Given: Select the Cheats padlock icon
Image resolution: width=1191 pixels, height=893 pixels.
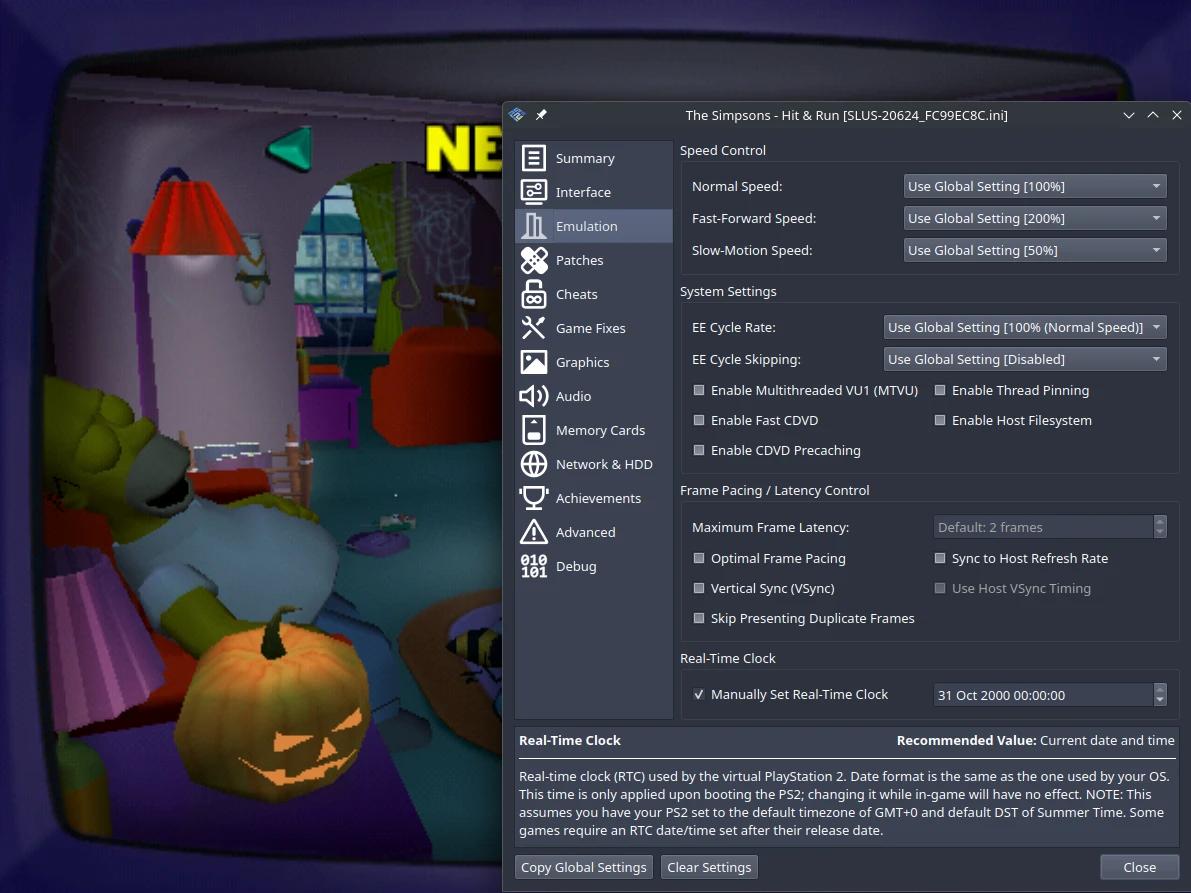Looking at the screenshot, I should click(534, 295).
